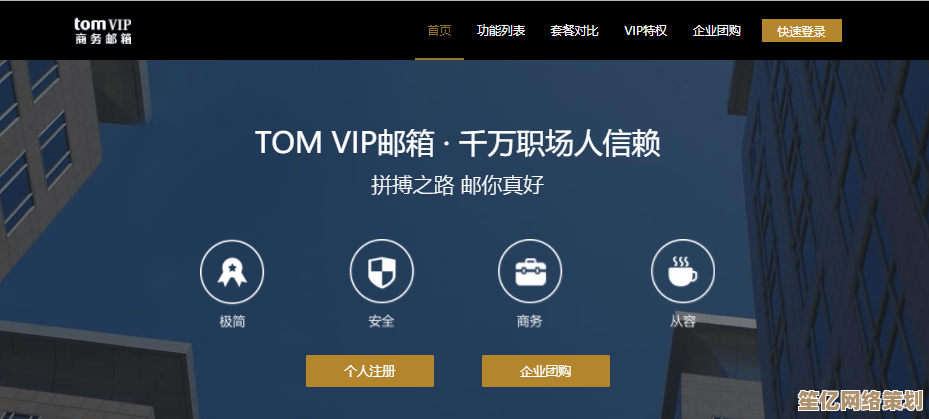Click the shield security icon
The image size is (929, 419).
point(382,272)
